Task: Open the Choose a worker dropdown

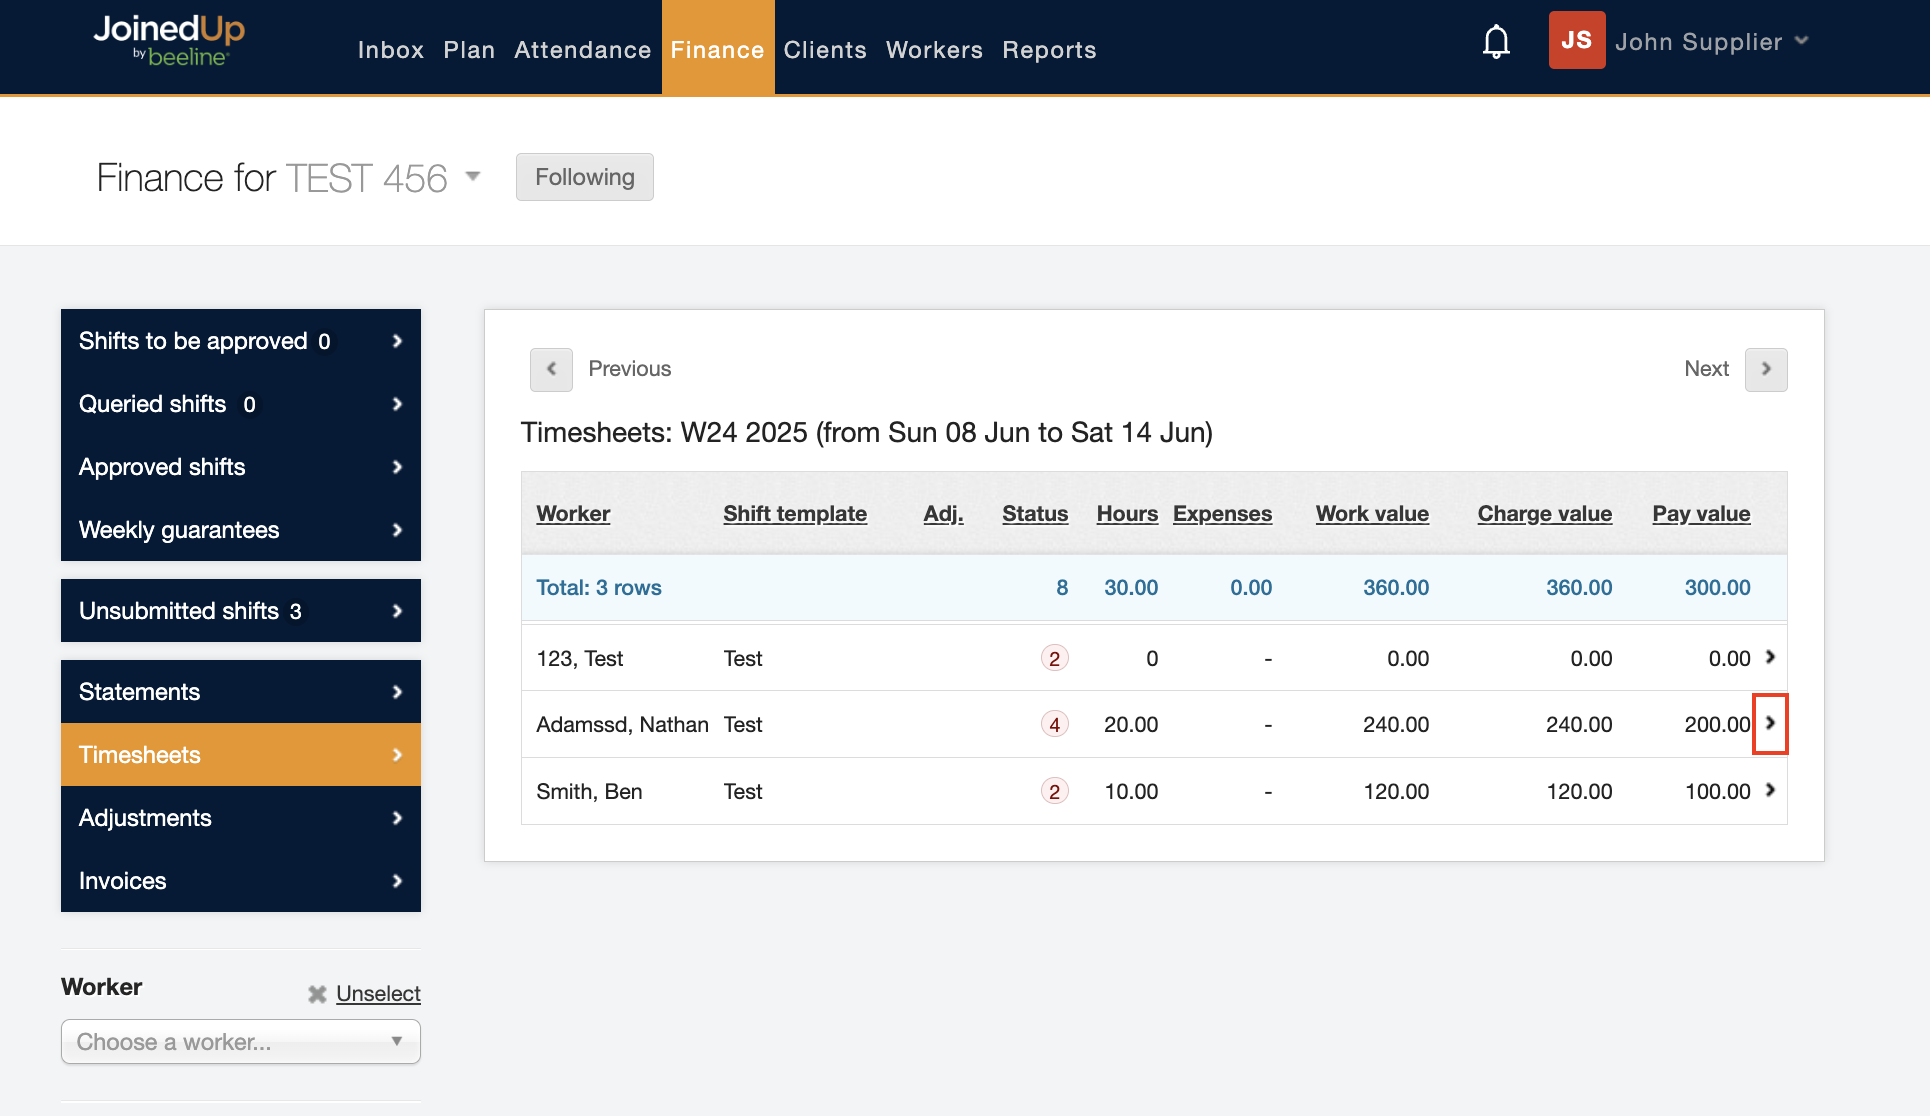Action: [x=240, y=1042]
